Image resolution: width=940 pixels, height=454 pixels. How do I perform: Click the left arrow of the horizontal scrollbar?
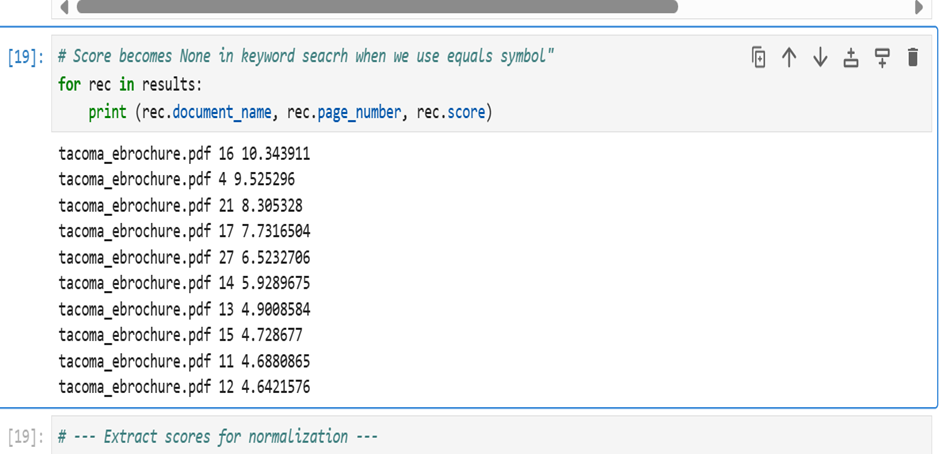(65, 6)
